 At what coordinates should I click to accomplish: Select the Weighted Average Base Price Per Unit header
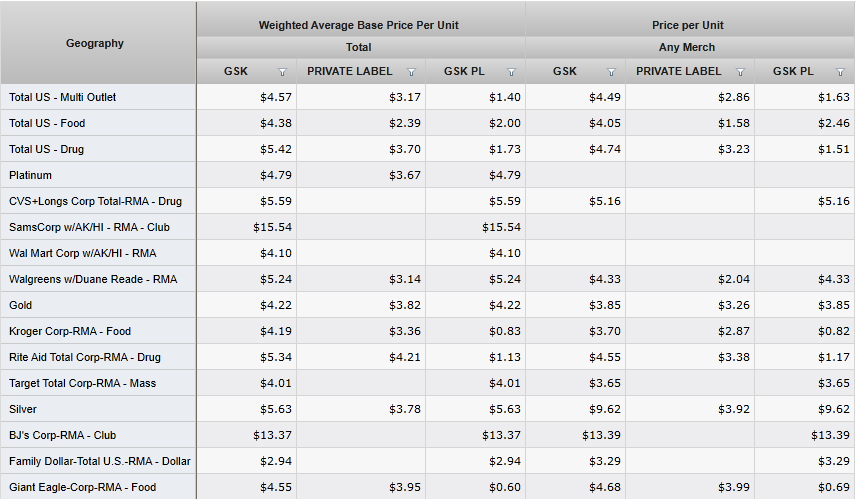coord(359,25)
